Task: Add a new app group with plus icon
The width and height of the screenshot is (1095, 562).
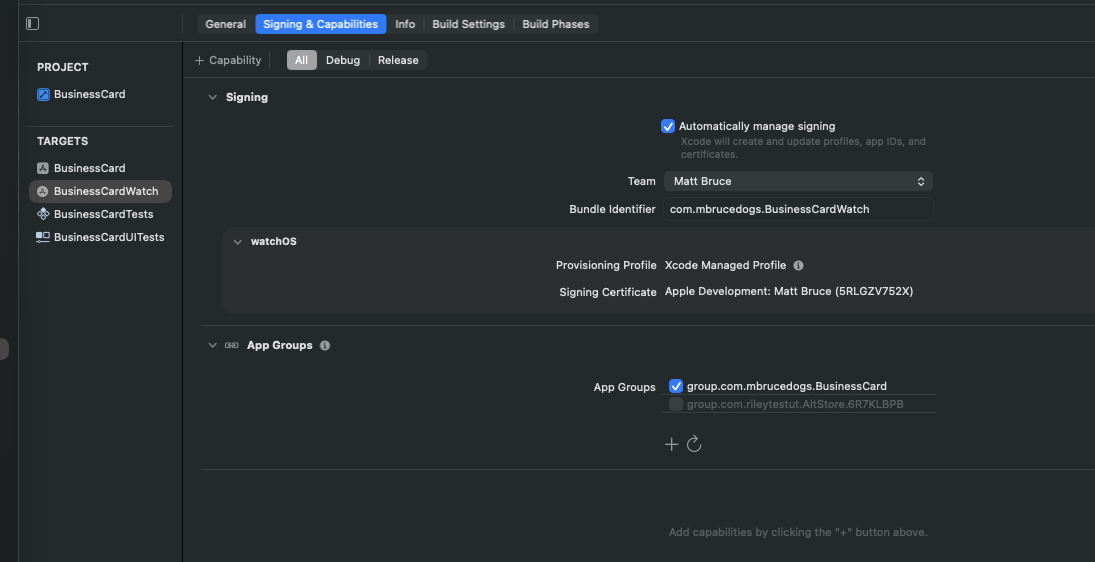Action: [672, 444]
